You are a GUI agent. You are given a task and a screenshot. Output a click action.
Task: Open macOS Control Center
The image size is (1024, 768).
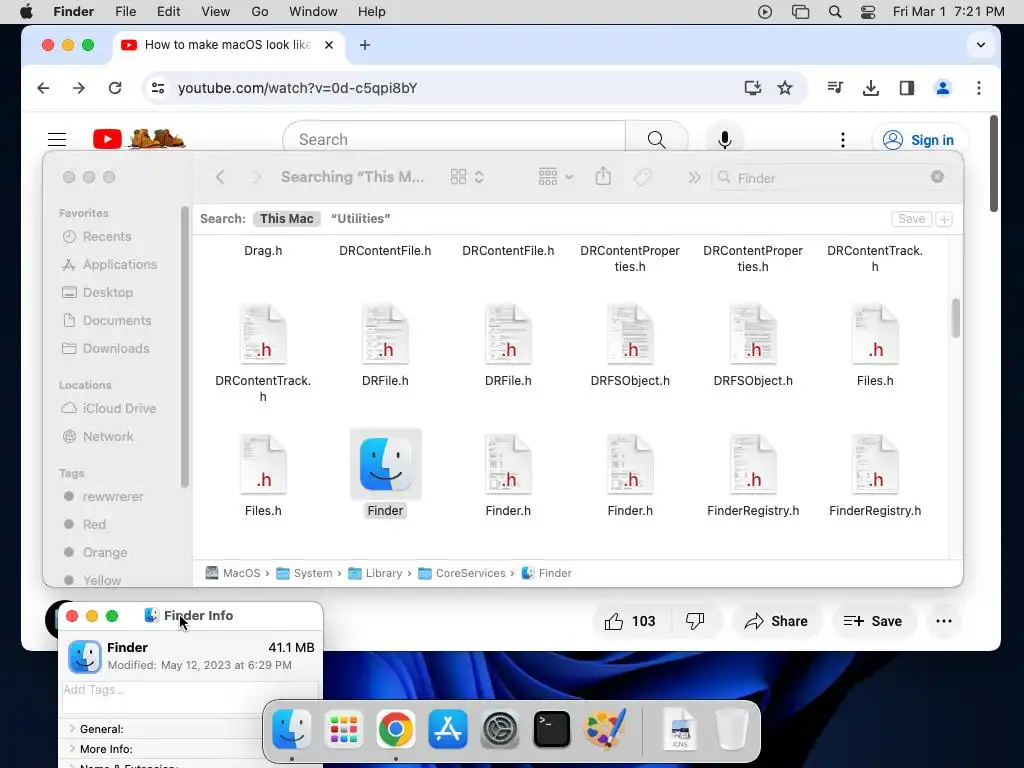point(867,12)
